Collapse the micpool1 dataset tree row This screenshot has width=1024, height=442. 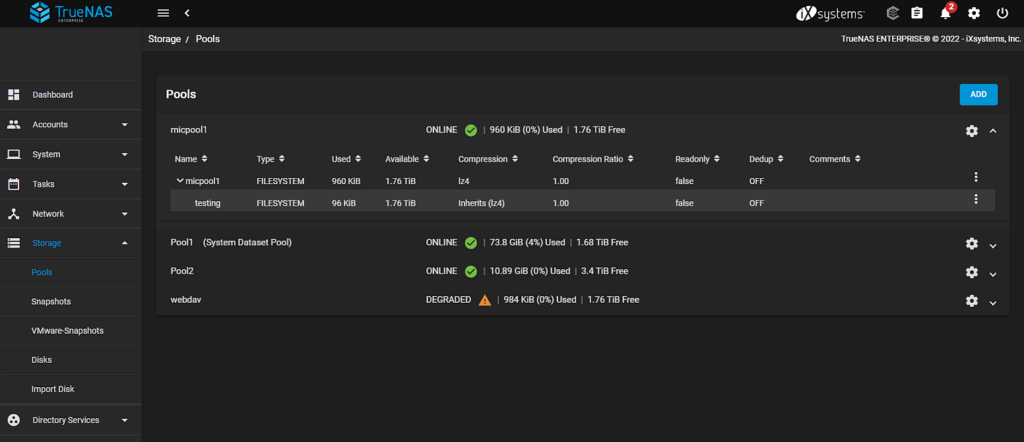click(180, 181)
